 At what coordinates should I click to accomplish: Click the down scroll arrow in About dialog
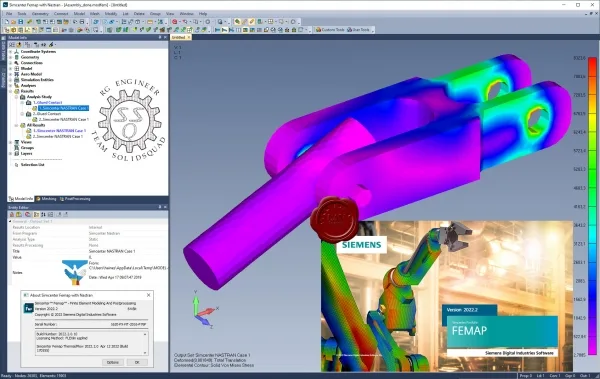(x=145, y=353)
